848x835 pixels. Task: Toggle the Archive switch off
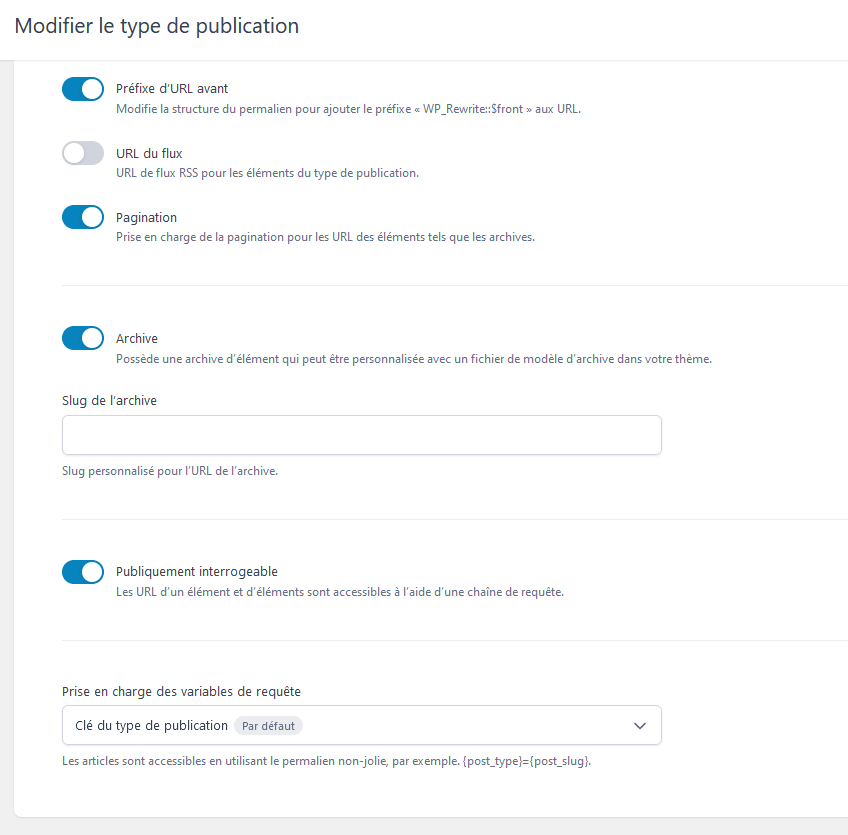pyautogui.click(x=83, y=339)
